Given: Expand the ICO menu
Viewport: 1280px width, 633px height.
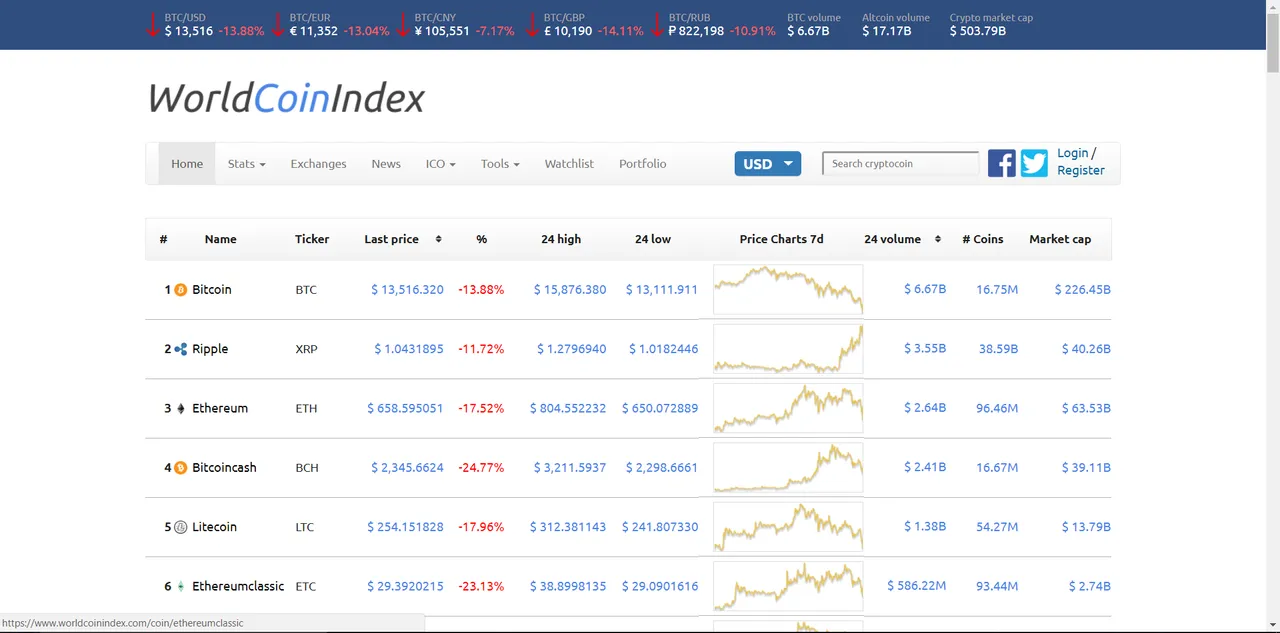Looking at the screenshot, I should (440, 164).
